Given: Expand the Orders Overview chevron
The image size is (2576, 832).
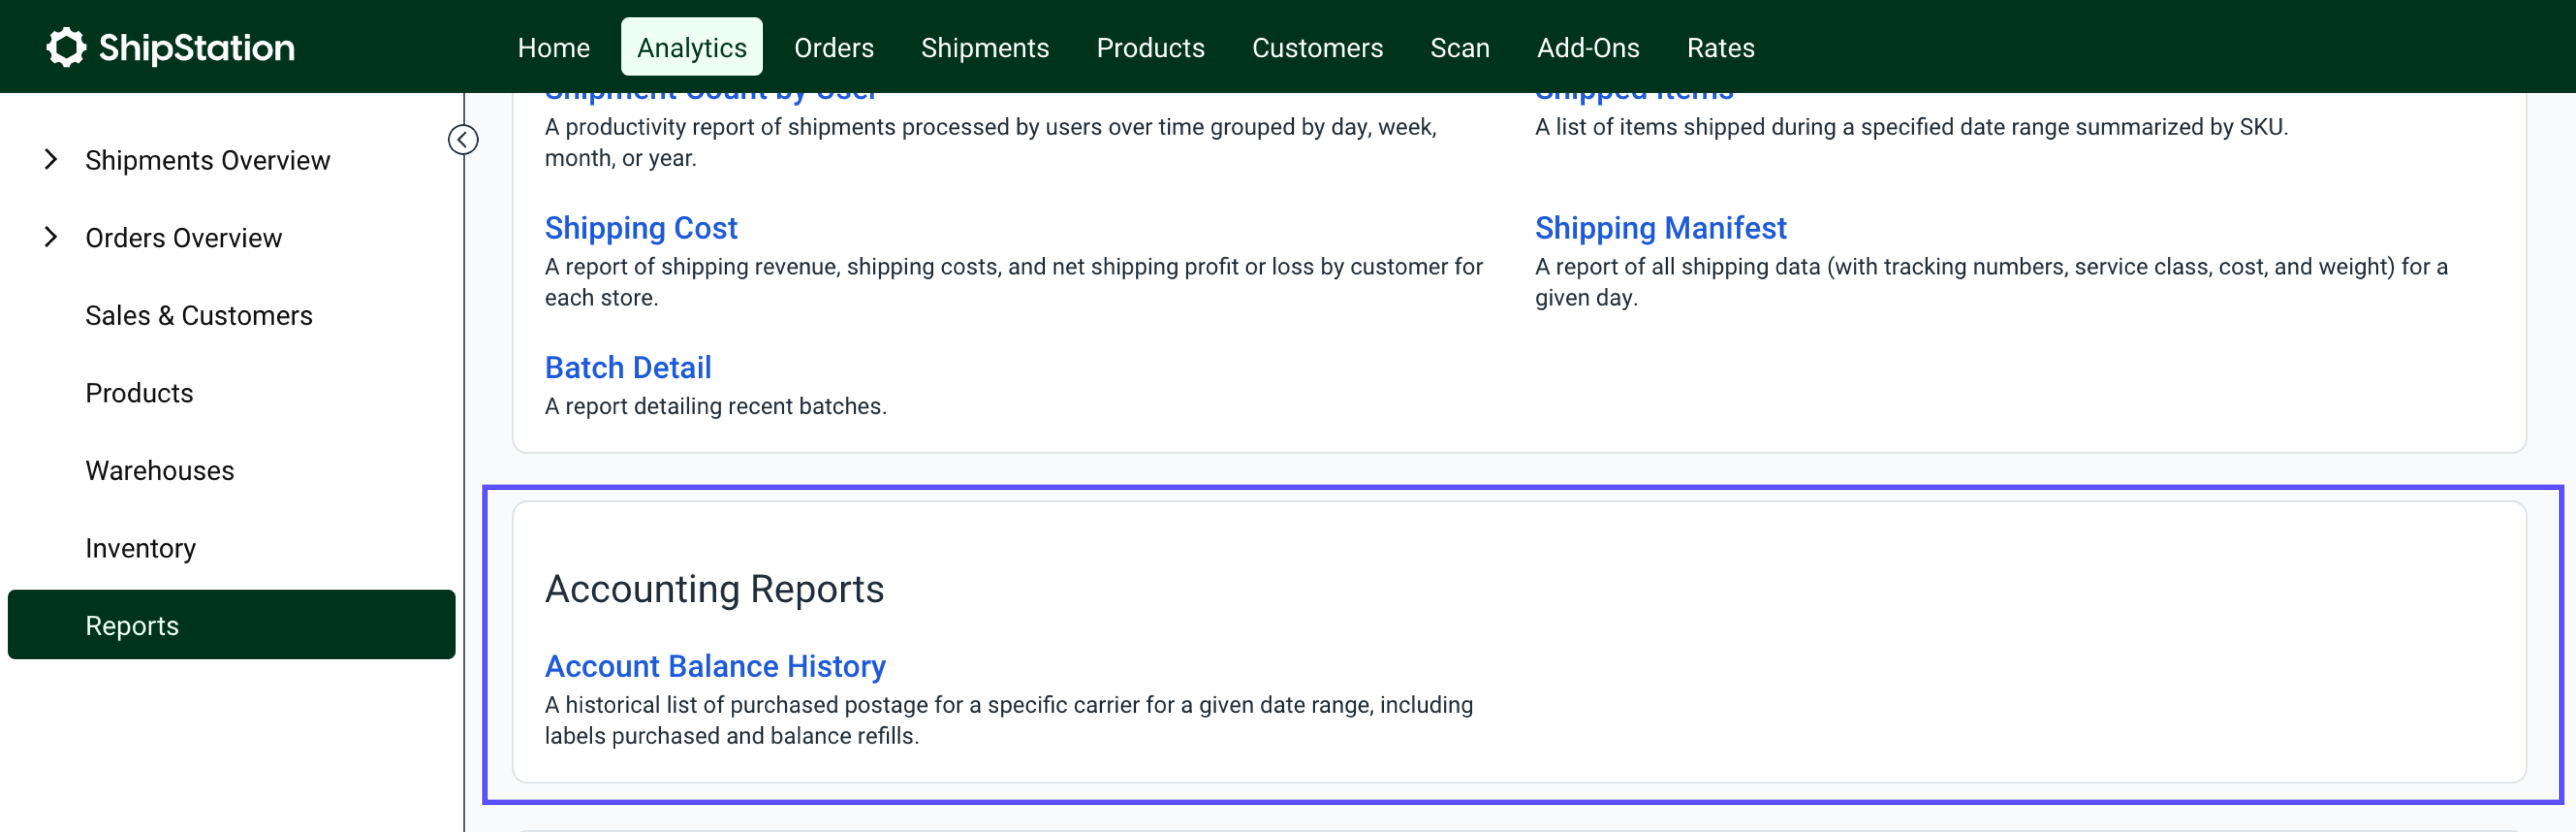Looking at the screenshot, I should [x=51, y=237].
